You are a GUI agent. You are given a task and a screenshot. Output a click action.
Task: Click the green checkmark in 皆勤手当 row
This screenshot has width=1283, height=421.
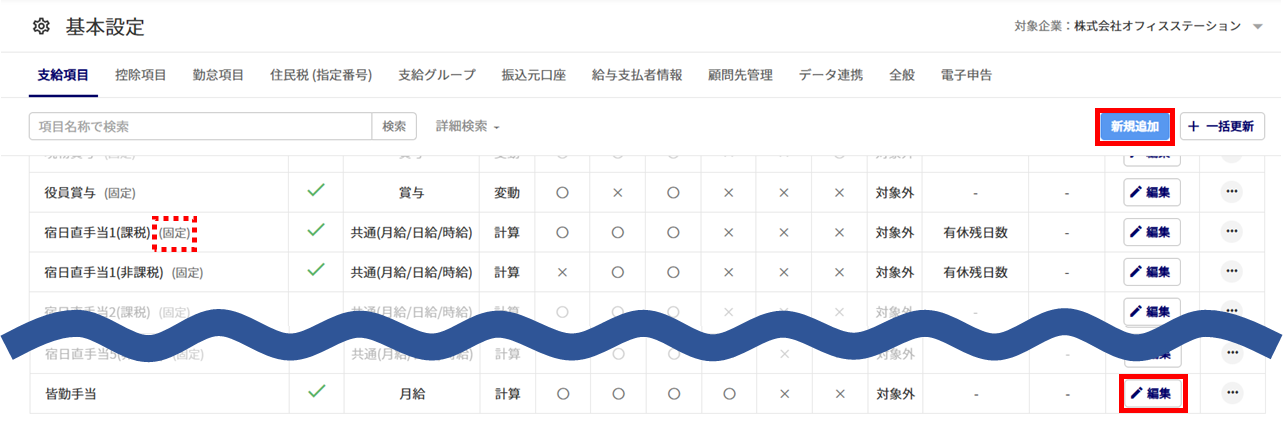(316, 392)
